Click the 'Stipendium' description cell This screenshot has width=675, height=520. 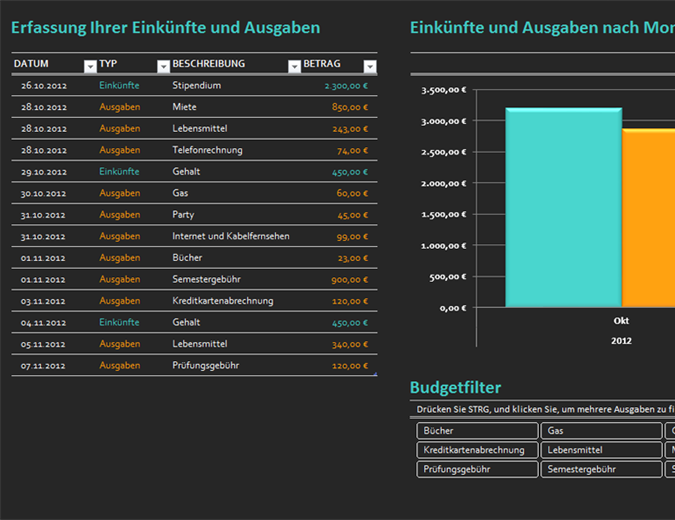(196, 85)
